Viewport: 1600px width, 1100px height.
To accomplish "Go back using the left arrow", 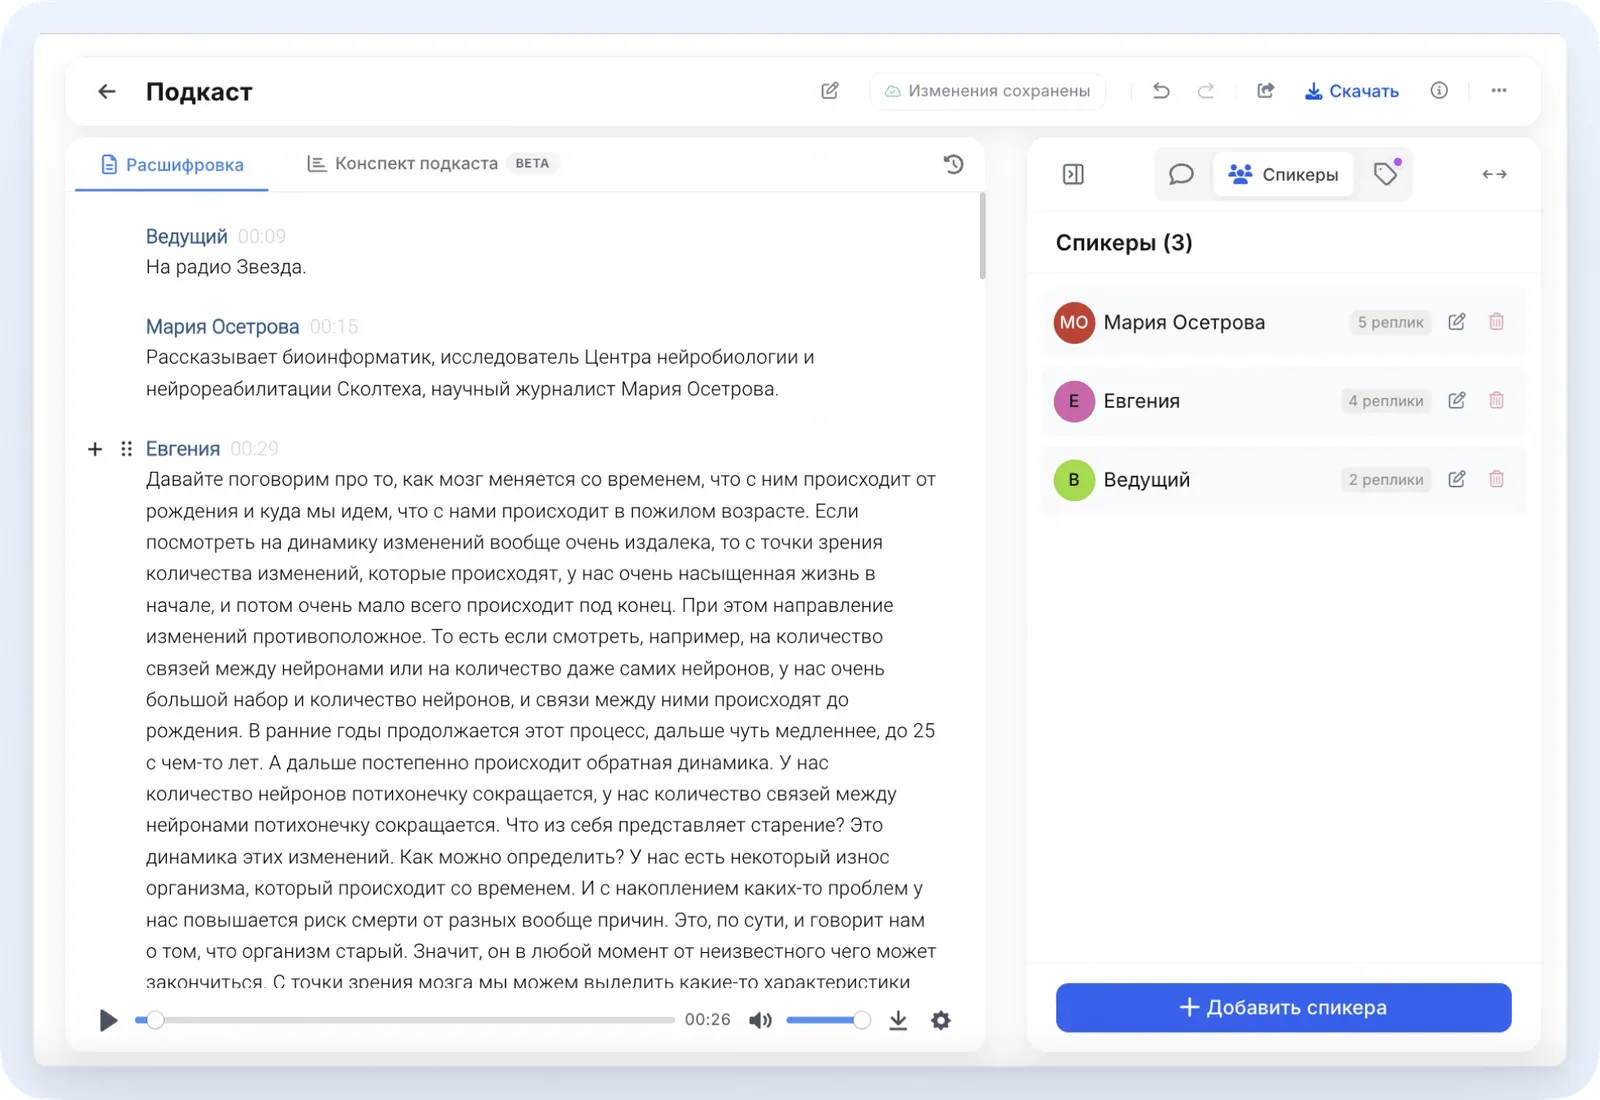I will click(x=106, y=91).
